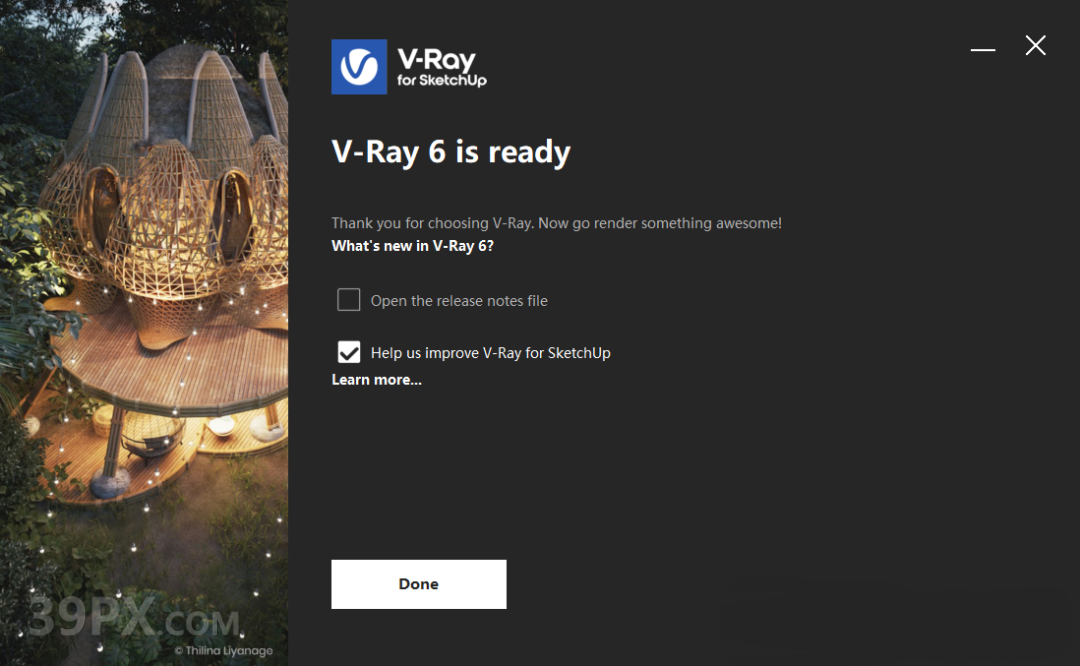Minimize the V-Ray installer window

tap(983, 50)
